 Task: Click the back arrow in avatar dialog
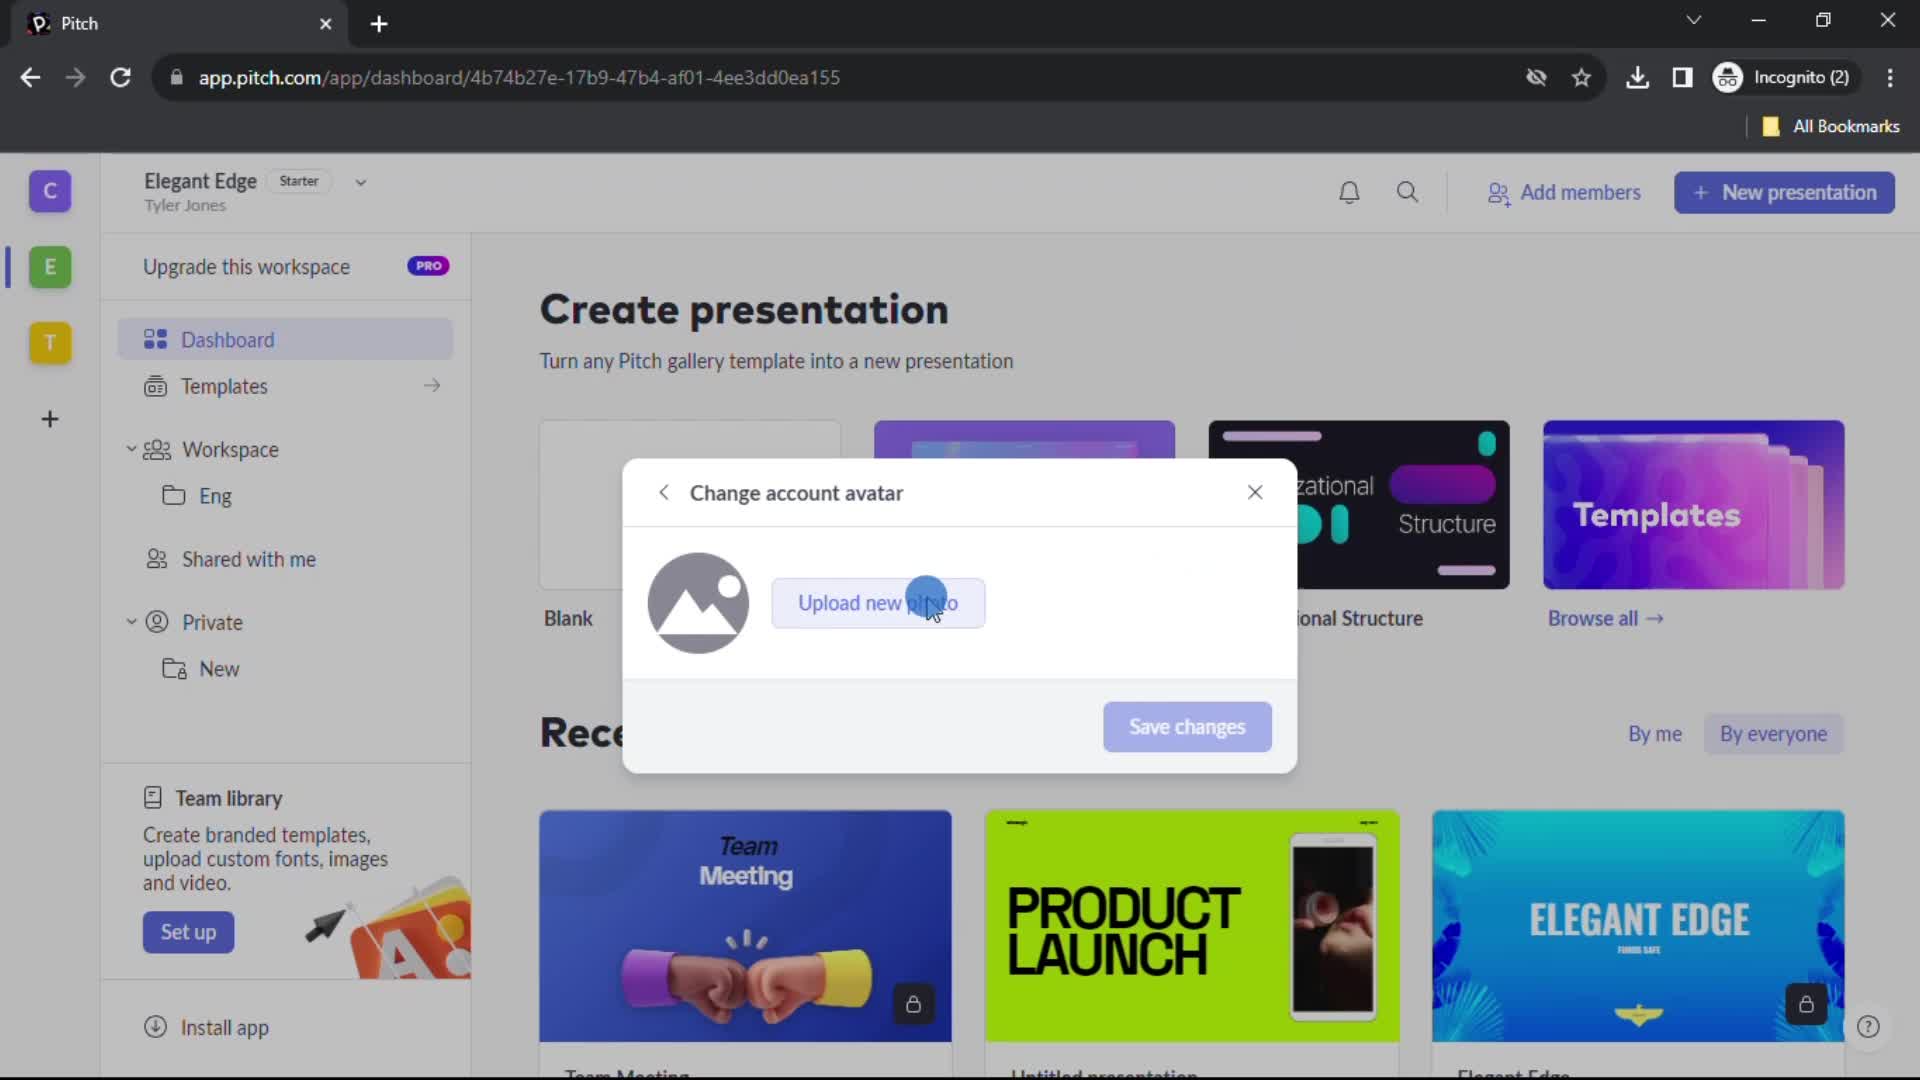(x=665, y=492)
